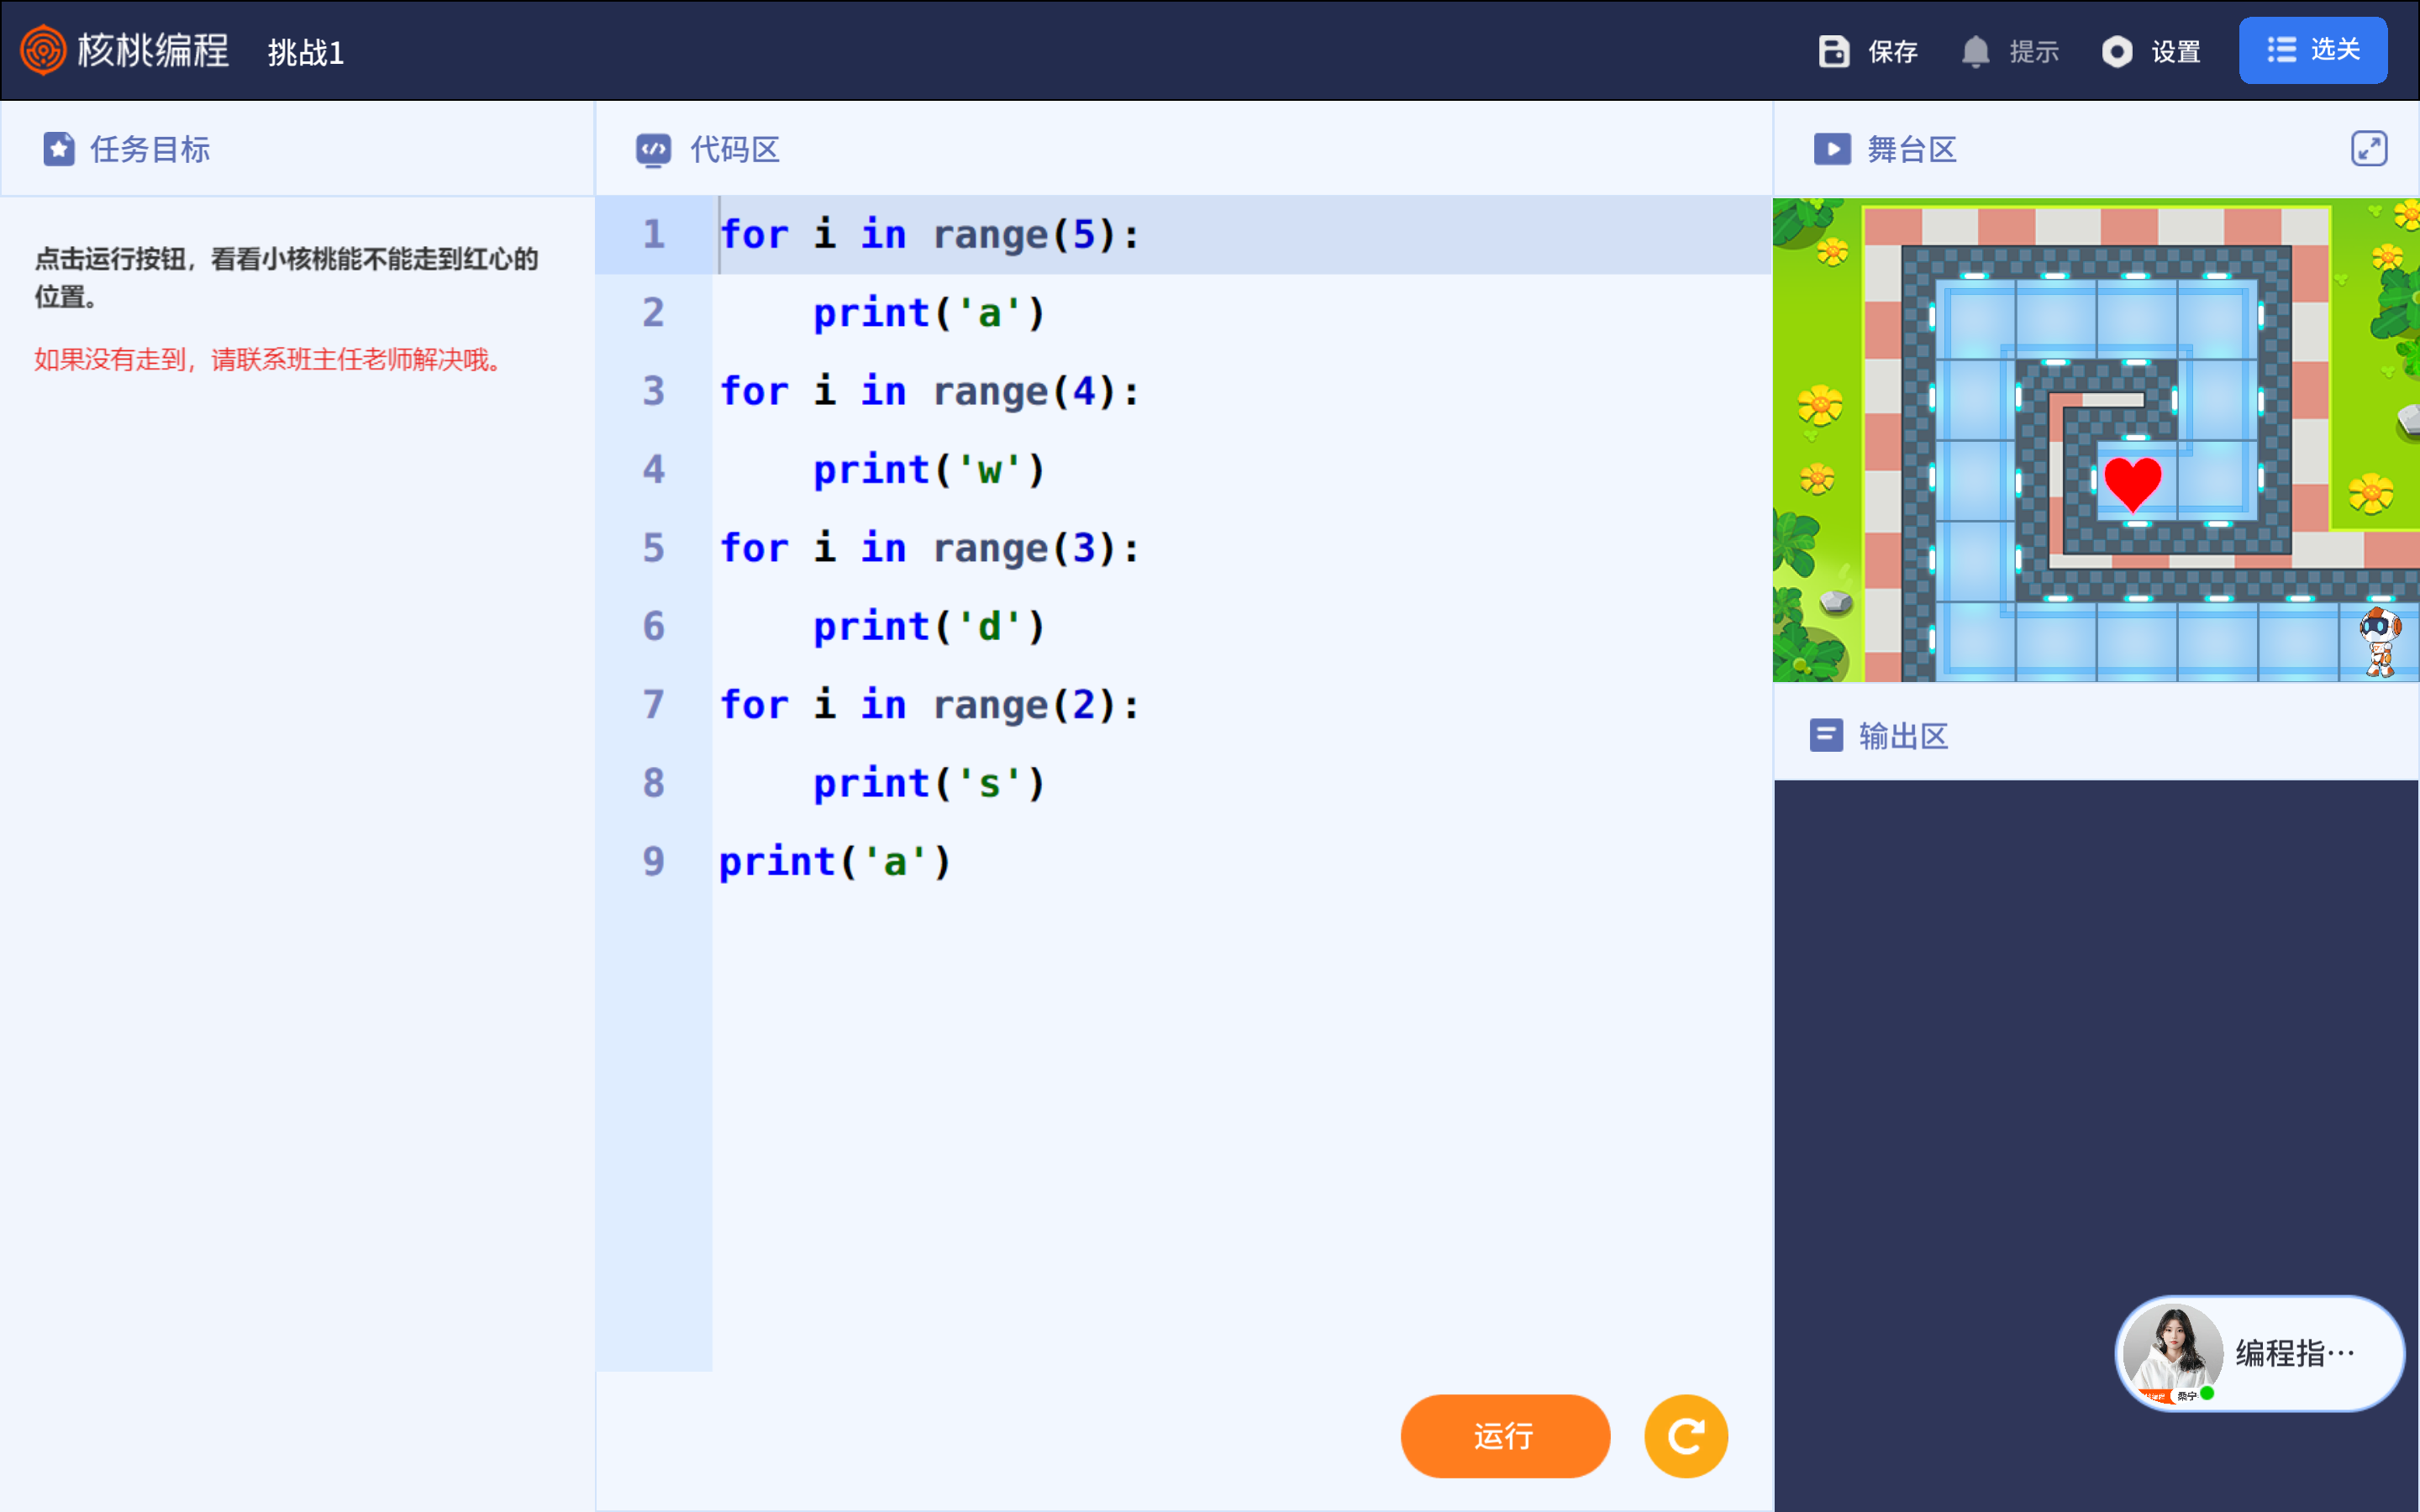This screenshot has width=2420, height=1512.
Task: Click the 设置 label text
Action: coord(2175,52)
